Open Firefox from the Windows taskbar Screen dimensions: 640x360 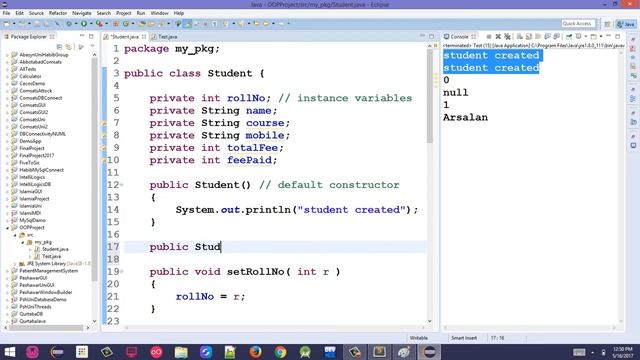tap(256, 352)
